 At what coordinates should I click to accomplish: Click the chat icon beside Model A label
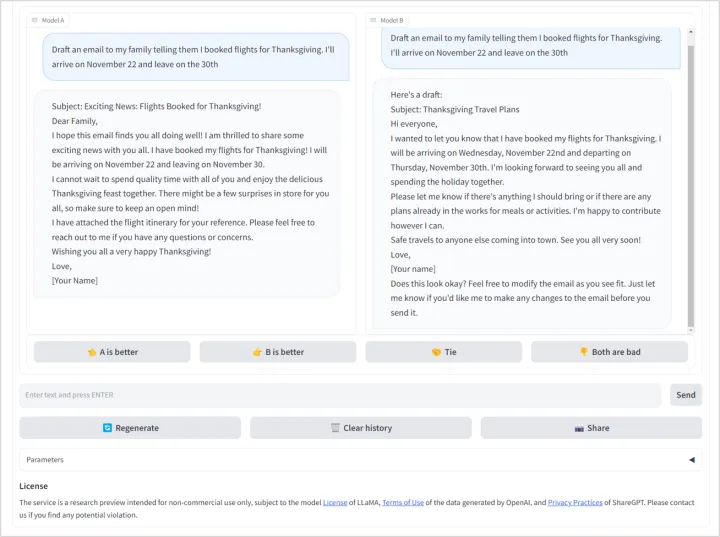34,20
